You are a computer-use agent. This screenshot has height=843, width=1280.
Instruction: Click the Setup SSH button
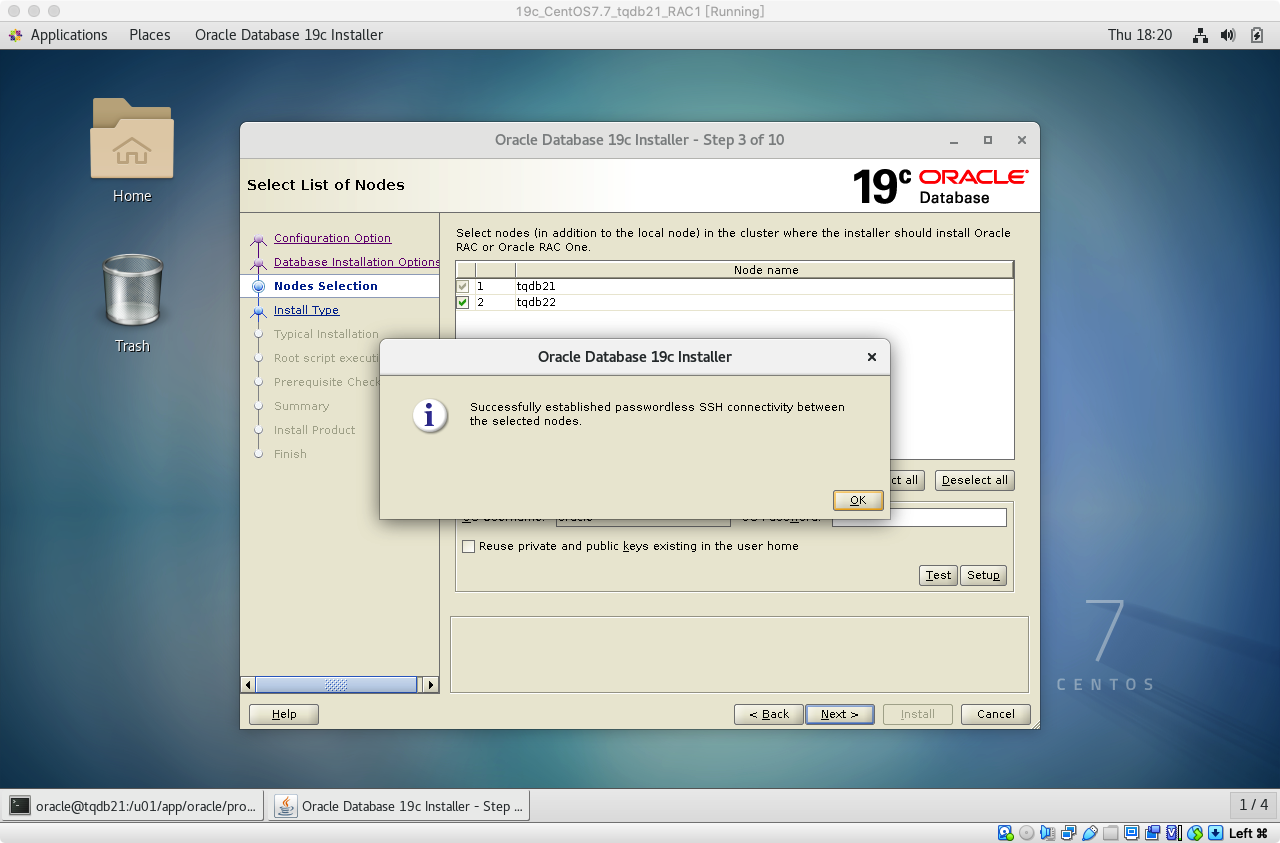point(983,575)
